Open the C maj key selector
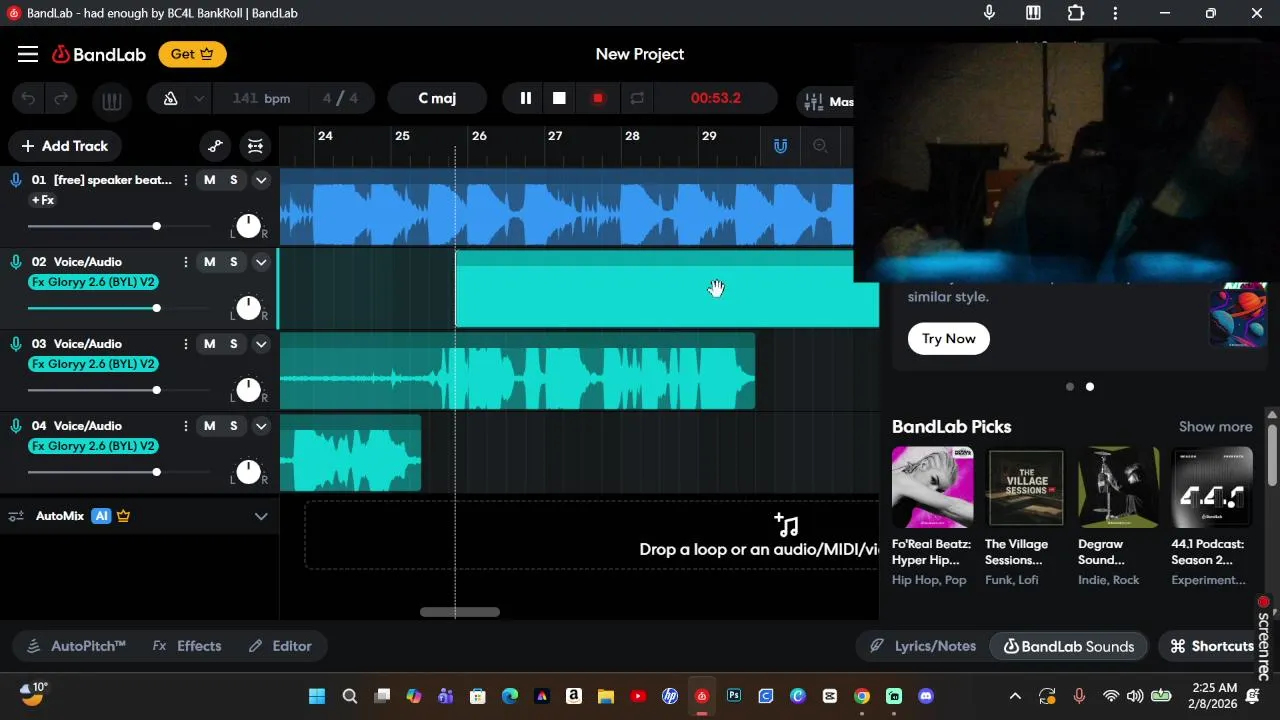The width and height of the screenshot is (1280, 720). [x=437, y=98]
